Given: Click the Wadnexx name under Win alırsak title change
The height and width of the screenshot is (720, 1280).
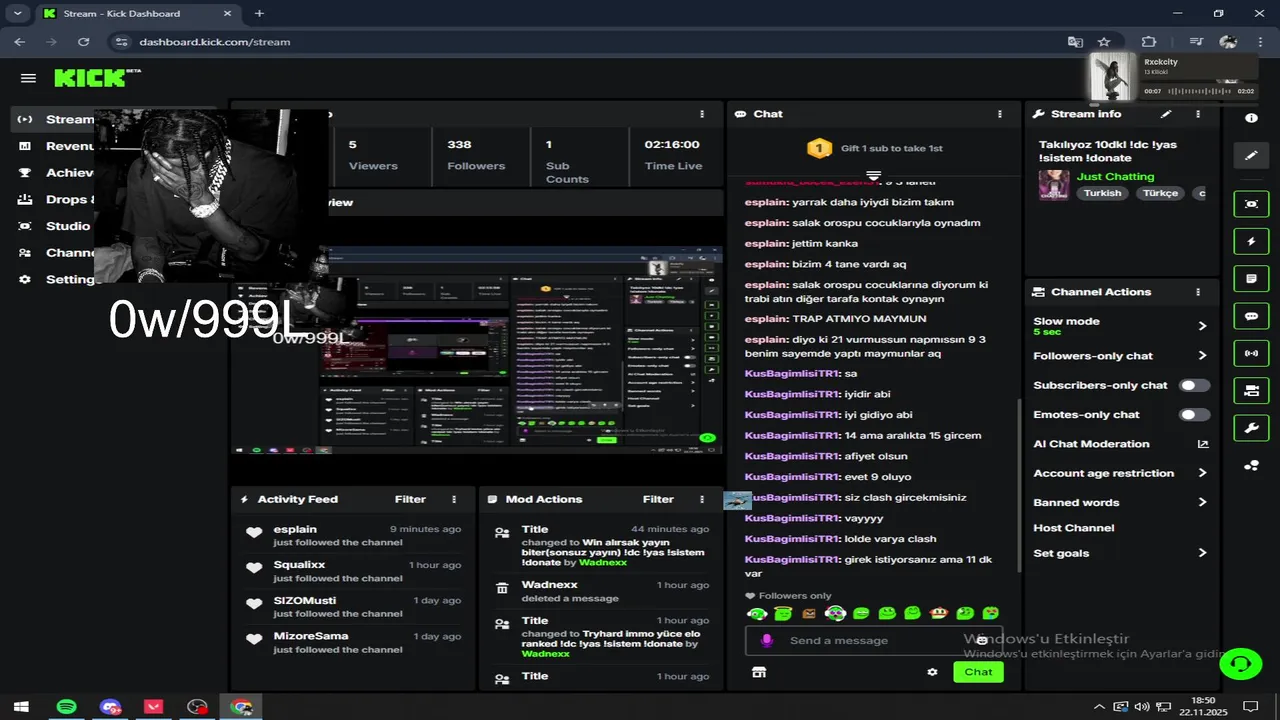Looking at the screenshot, I should pos(602,562).
